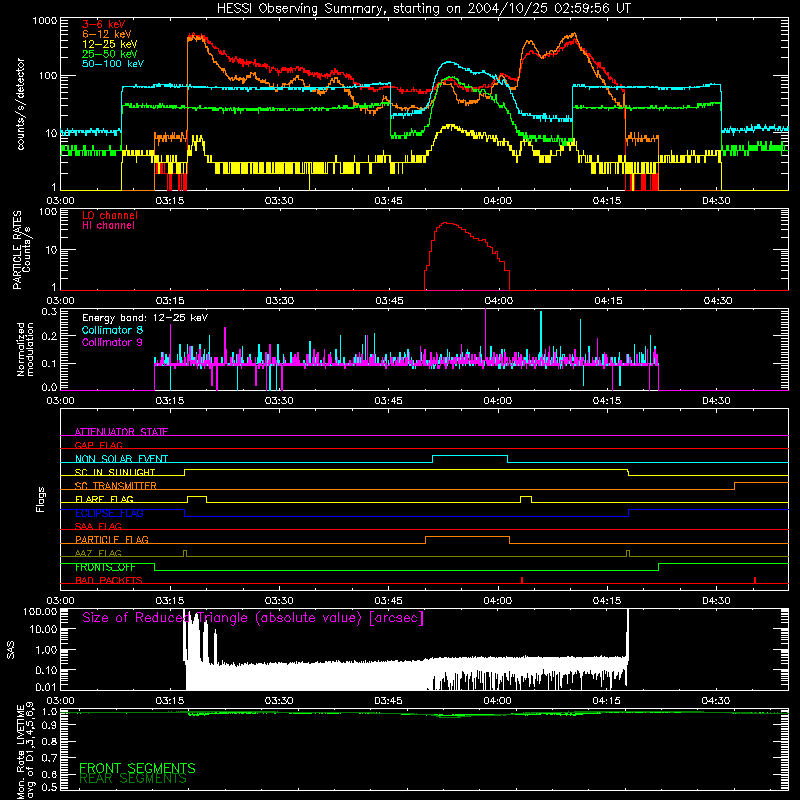This screenshot has width=800, height=800.
Task: Click the Collimator 8 legend label
Action: tap(112, 330)
